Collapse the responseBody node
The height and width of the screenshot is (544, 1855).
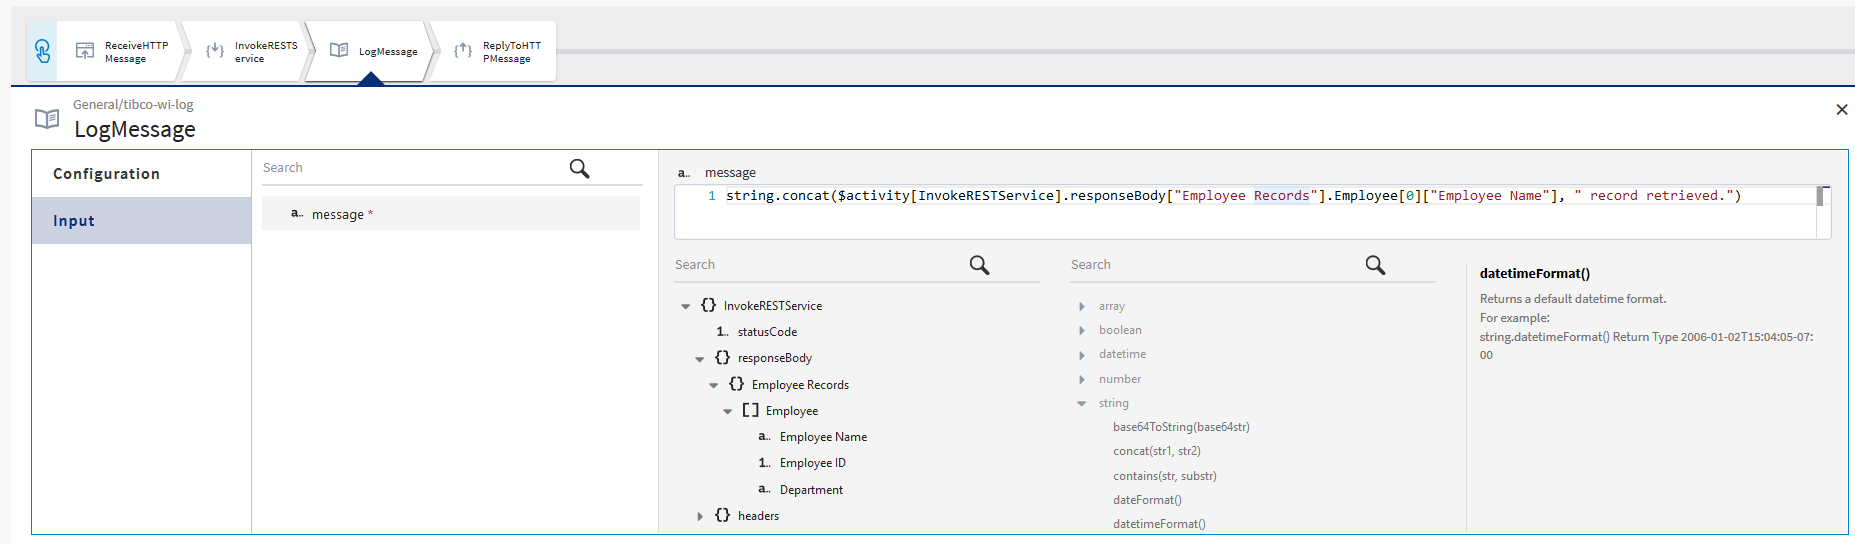coord(699,359)
